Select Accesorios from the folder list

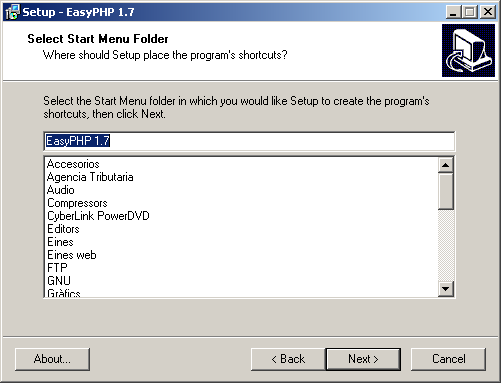point(73,164)
